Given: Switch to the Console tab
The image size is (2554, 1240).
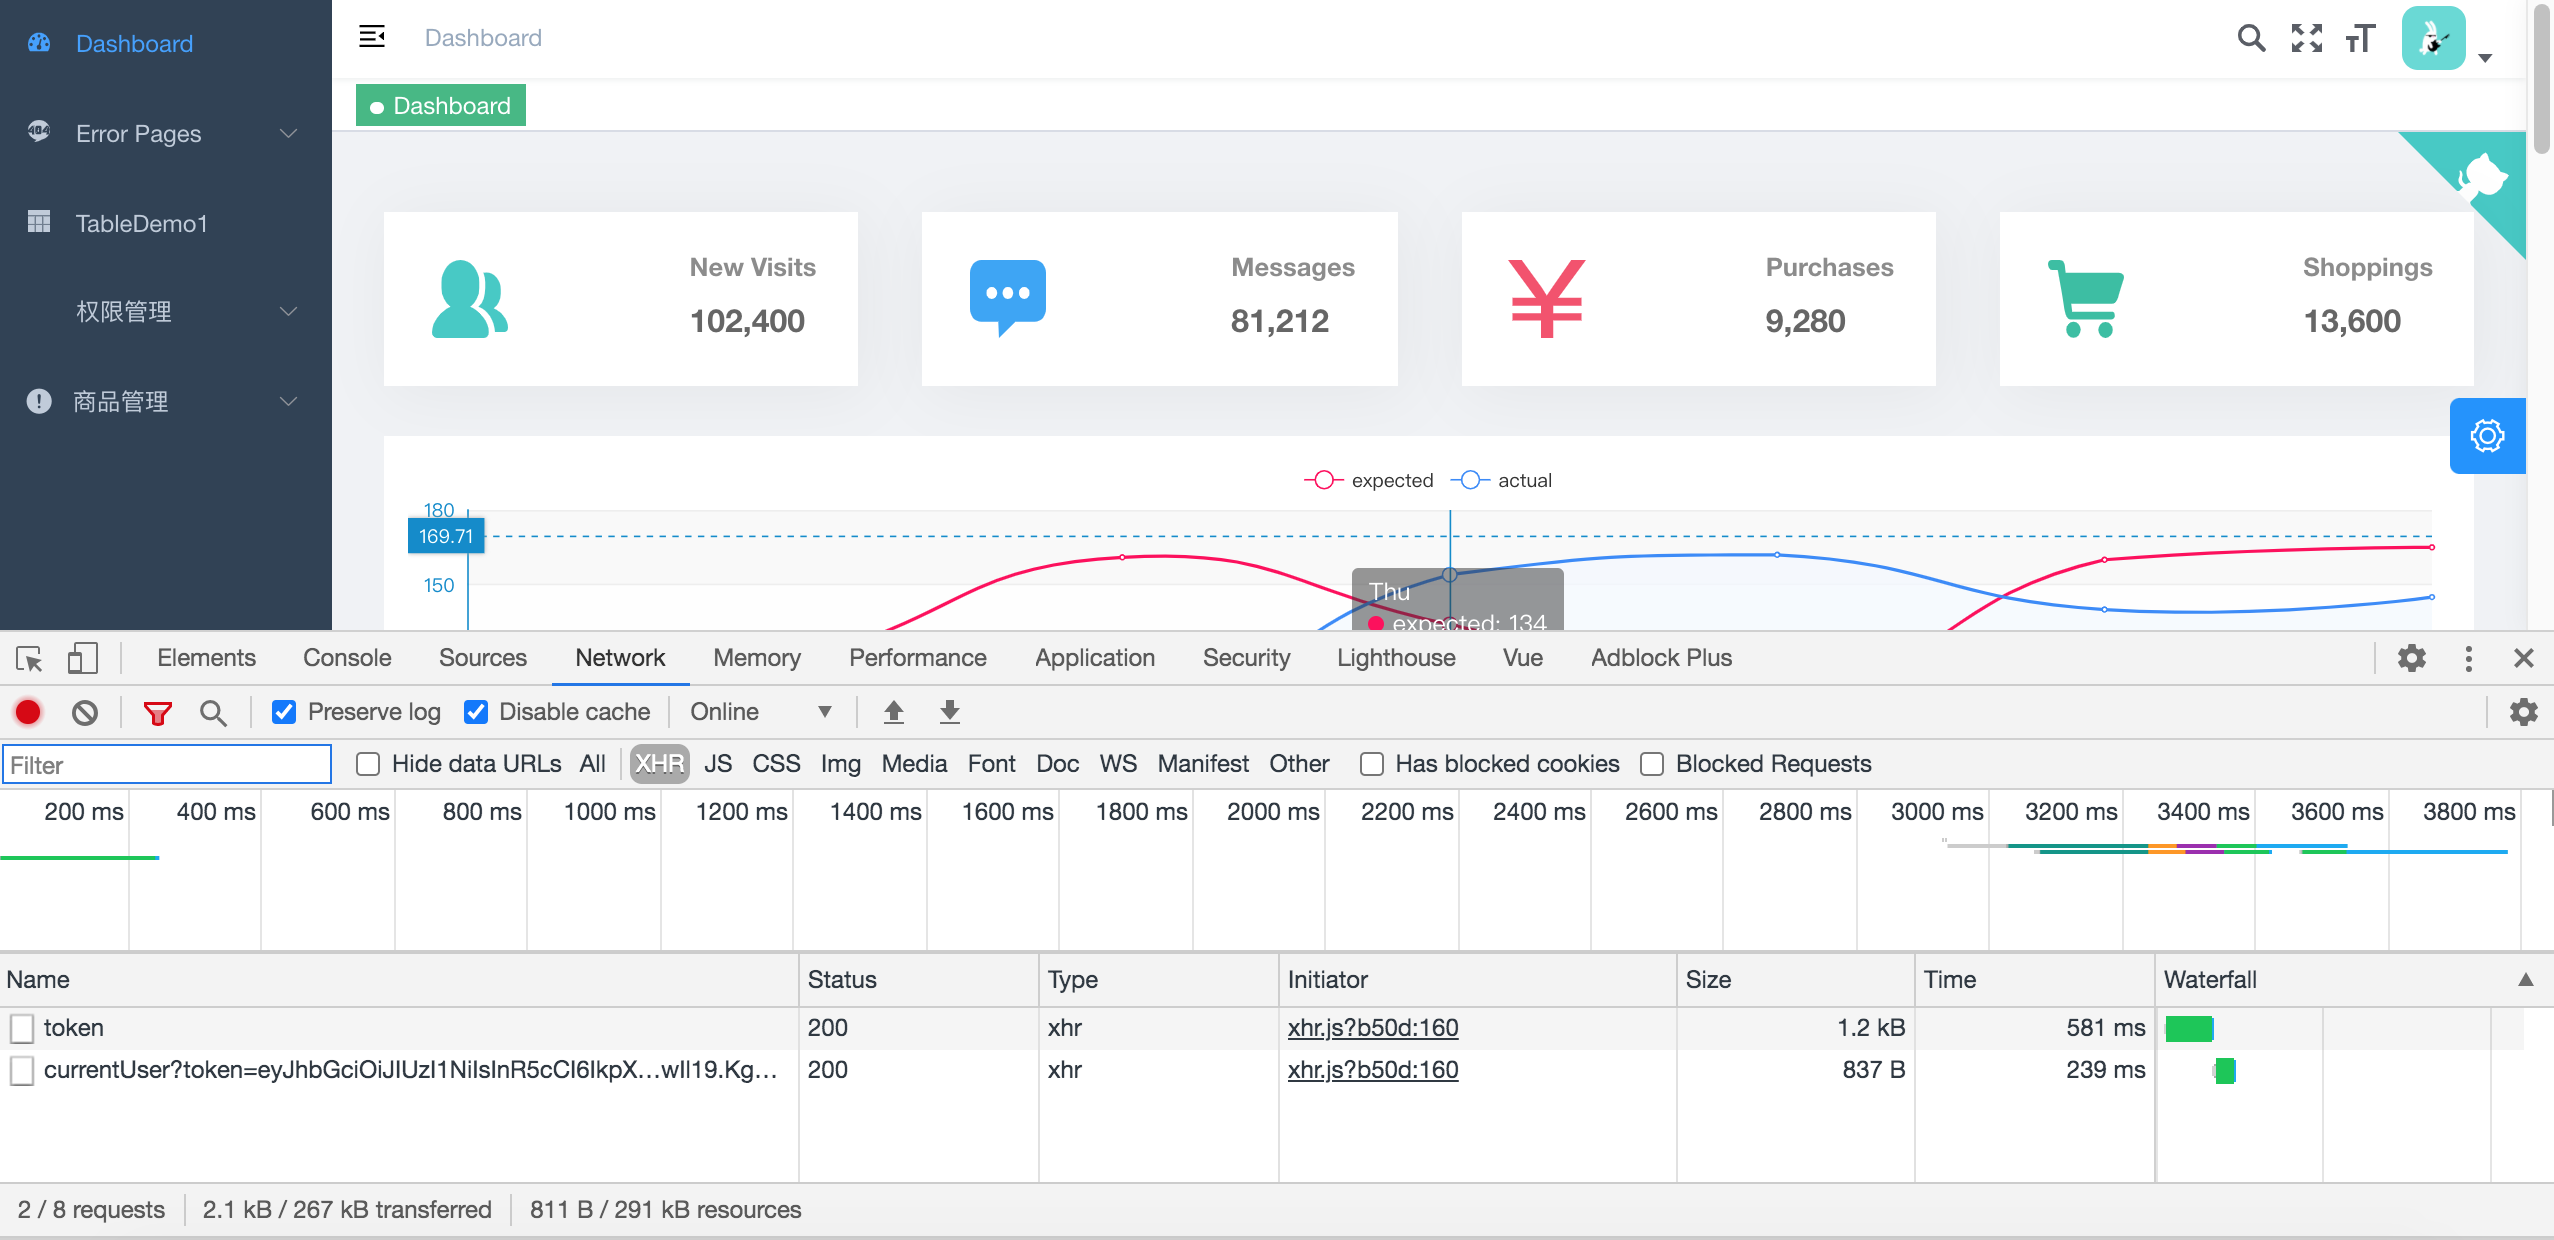Looking at the screenshot, I should pyautogui.click(x=347, y=658).
